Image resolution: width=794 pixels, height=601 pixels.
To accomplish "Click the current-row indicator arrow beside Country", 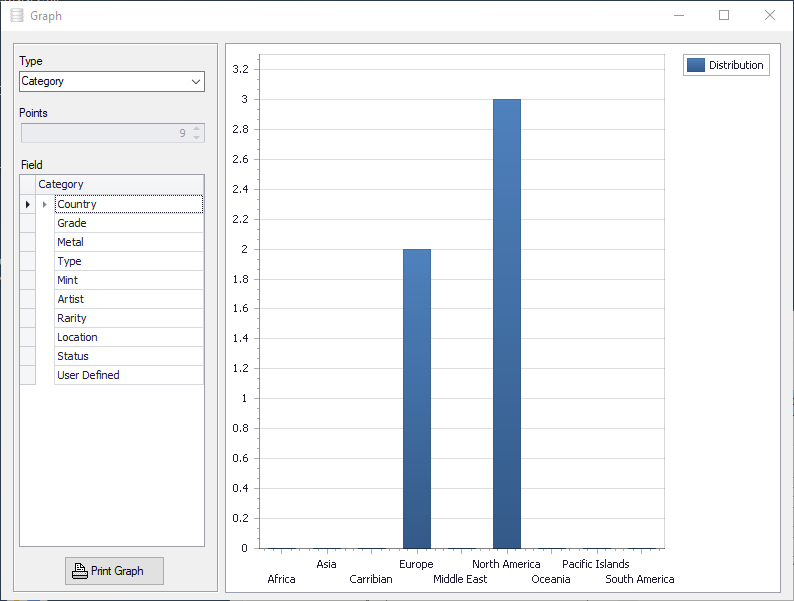I will pyautogui.click(x=27, y=205).
